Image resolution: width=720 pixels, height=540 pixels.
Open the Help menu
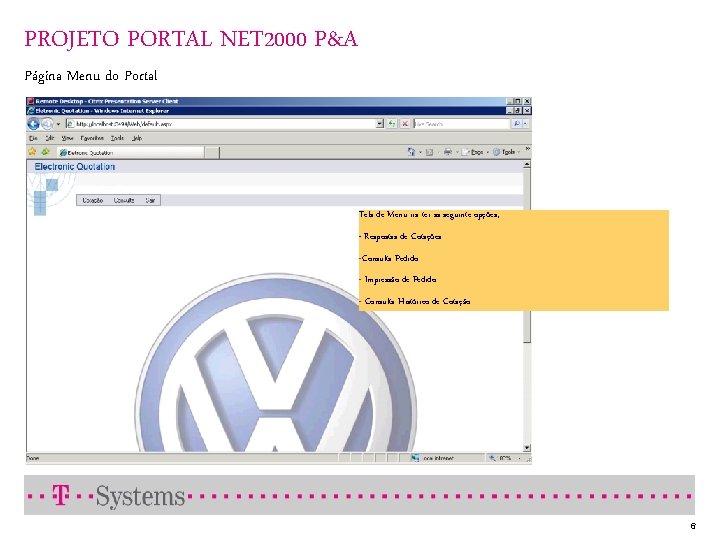point(137,138)
